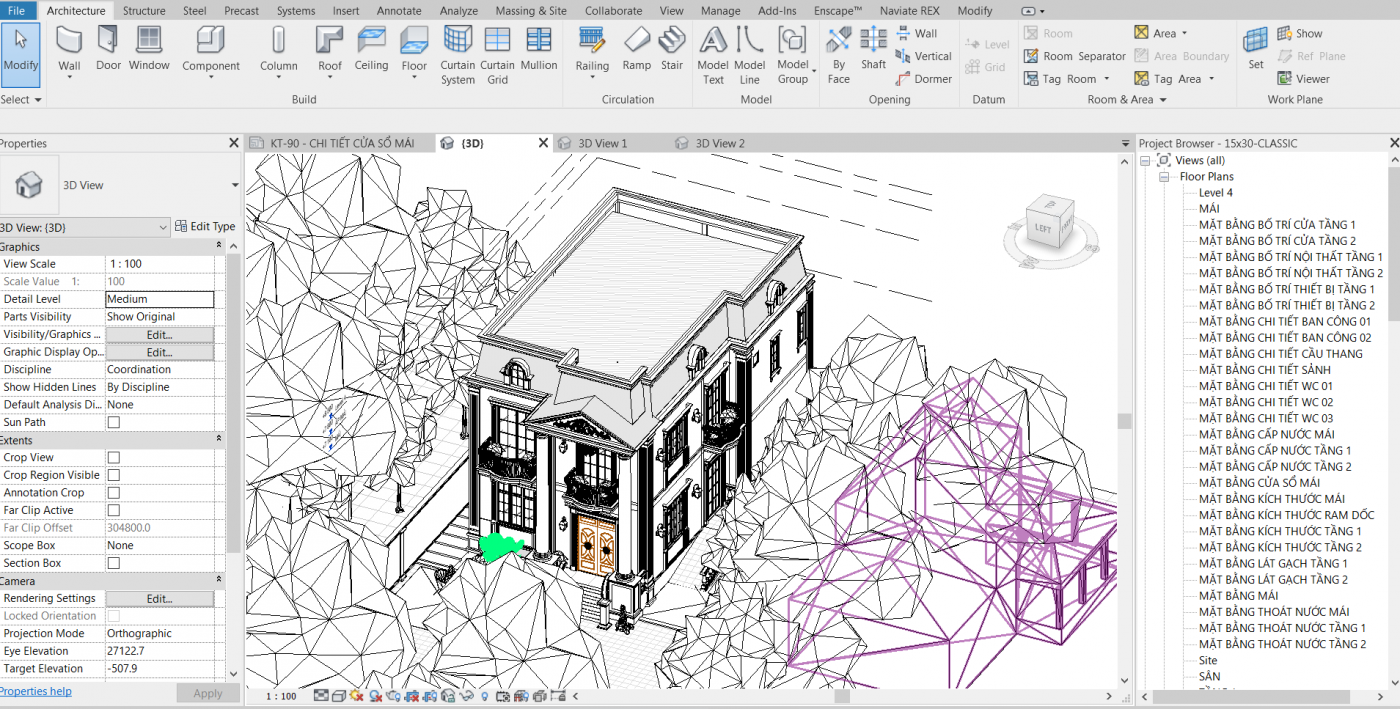This screenshot has width=1400, height=709.
Task: Collapse the Graphics properties section
Action: [219, 246]
